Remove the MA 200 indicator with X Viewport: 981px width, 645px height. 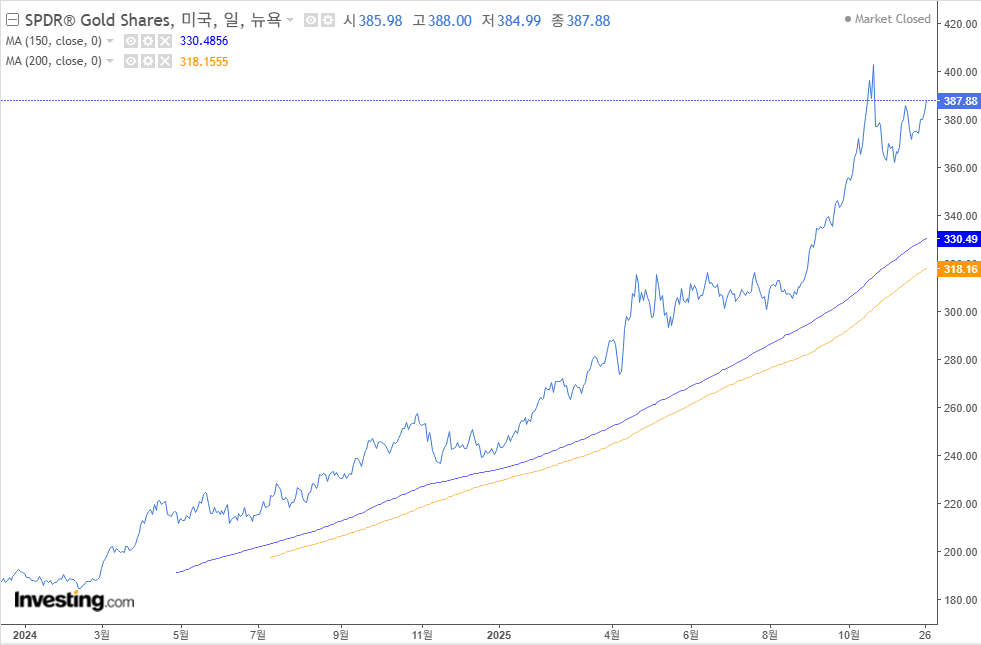pos(165,61)
